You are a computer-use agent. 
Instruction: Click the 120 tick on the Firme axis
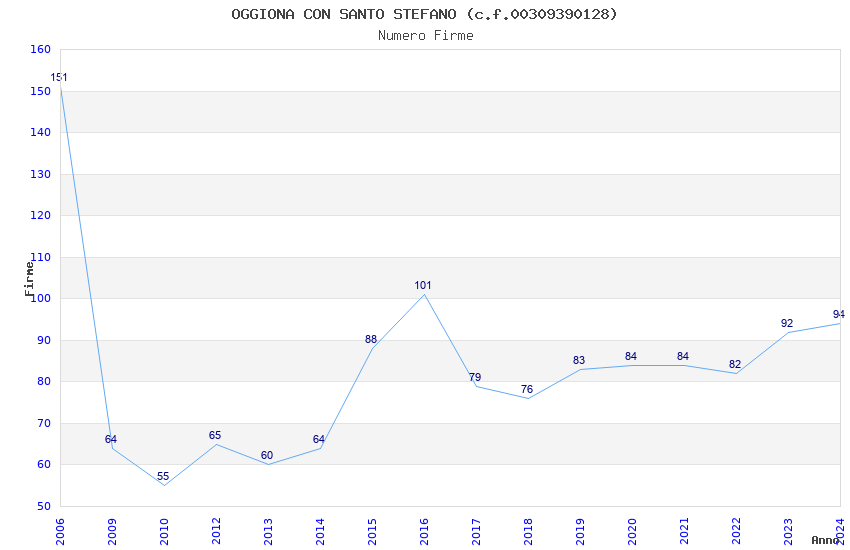[x=41, y=215]
